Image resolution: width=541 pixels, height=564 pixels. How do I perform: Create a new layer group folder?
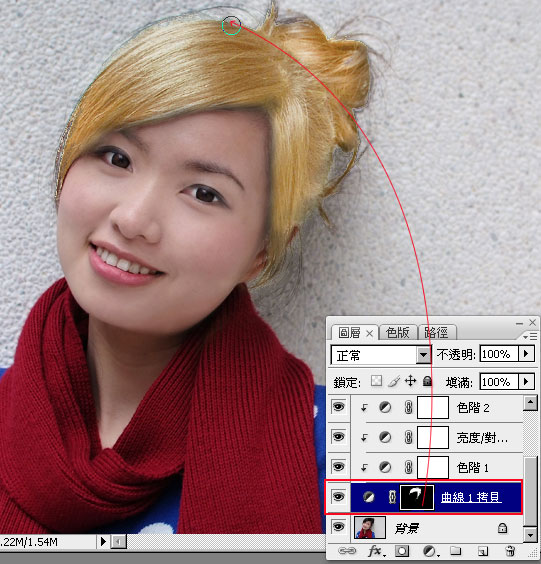click(455, 550)
